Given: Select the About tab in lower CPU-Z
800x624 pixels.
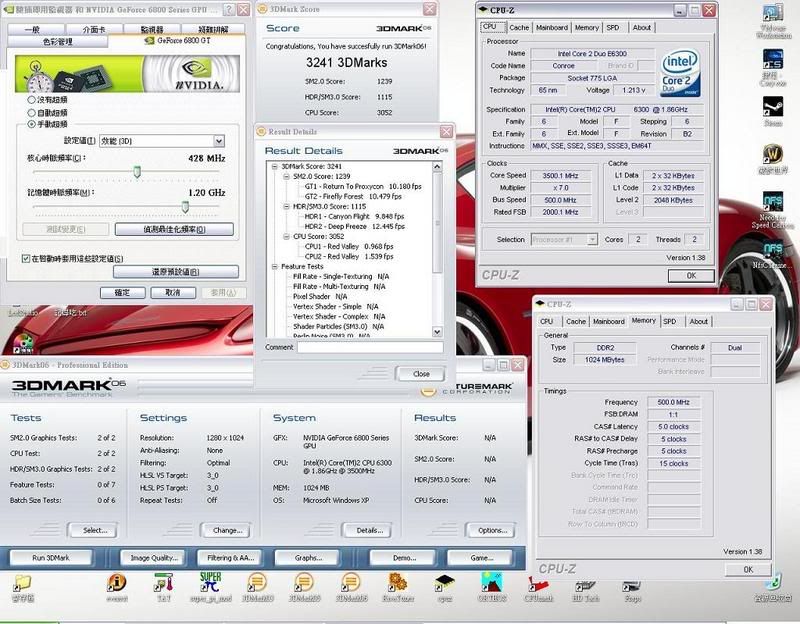Looking at the screenshot, I should pyautogui.click(x=698, y=321).
